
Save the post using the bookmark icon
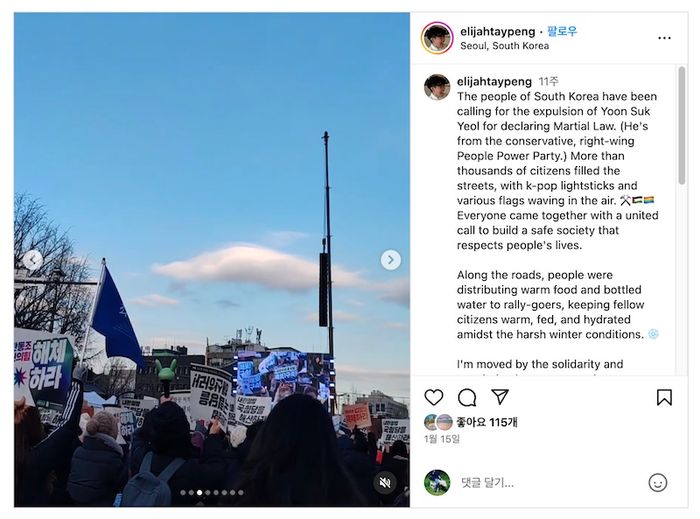click(664, 397)
